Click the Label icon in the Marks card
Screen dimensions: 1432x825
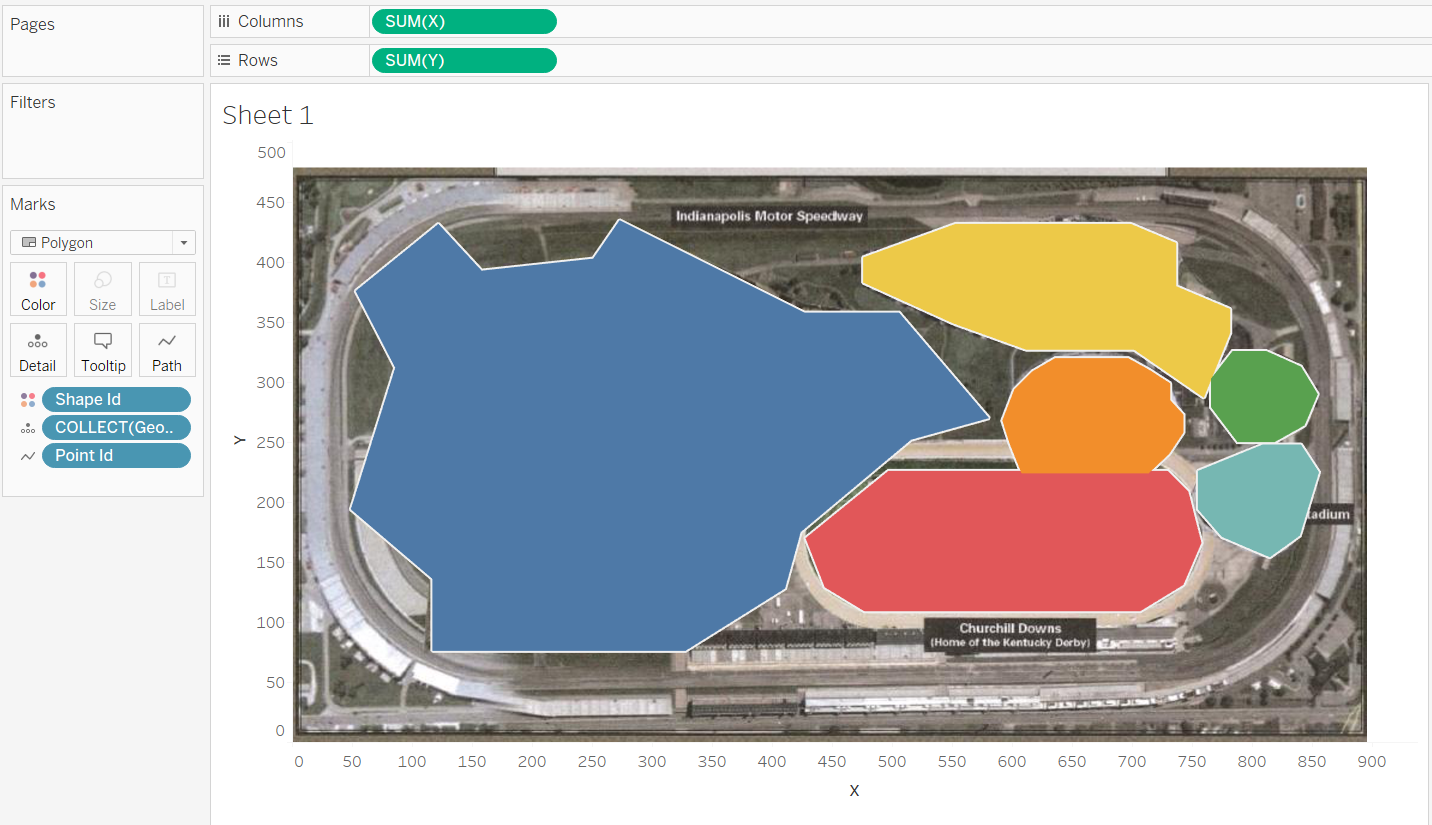[167, 289]
